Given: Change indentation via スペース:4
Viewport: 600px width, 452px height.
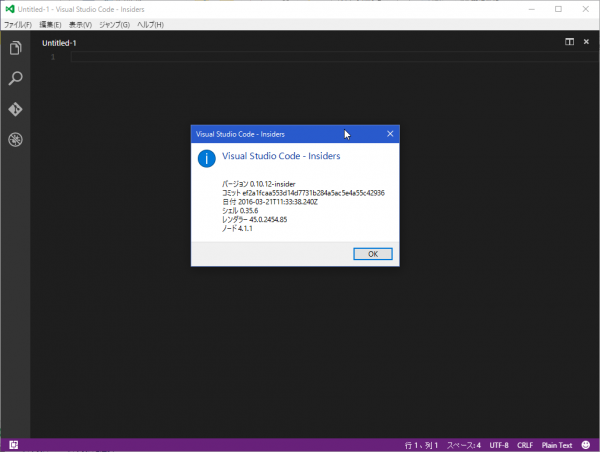Looking at the screenshot, I should pos(463,445).
